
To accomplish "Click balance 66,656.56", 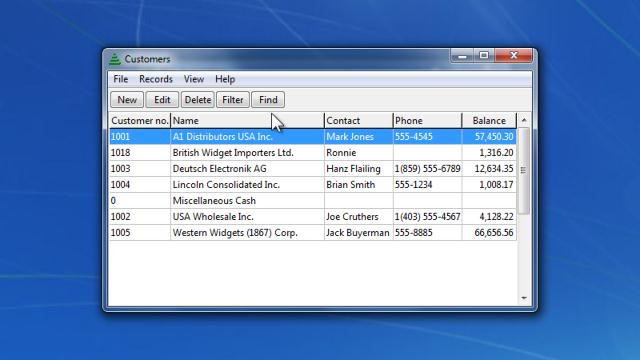I will point(489,233).
